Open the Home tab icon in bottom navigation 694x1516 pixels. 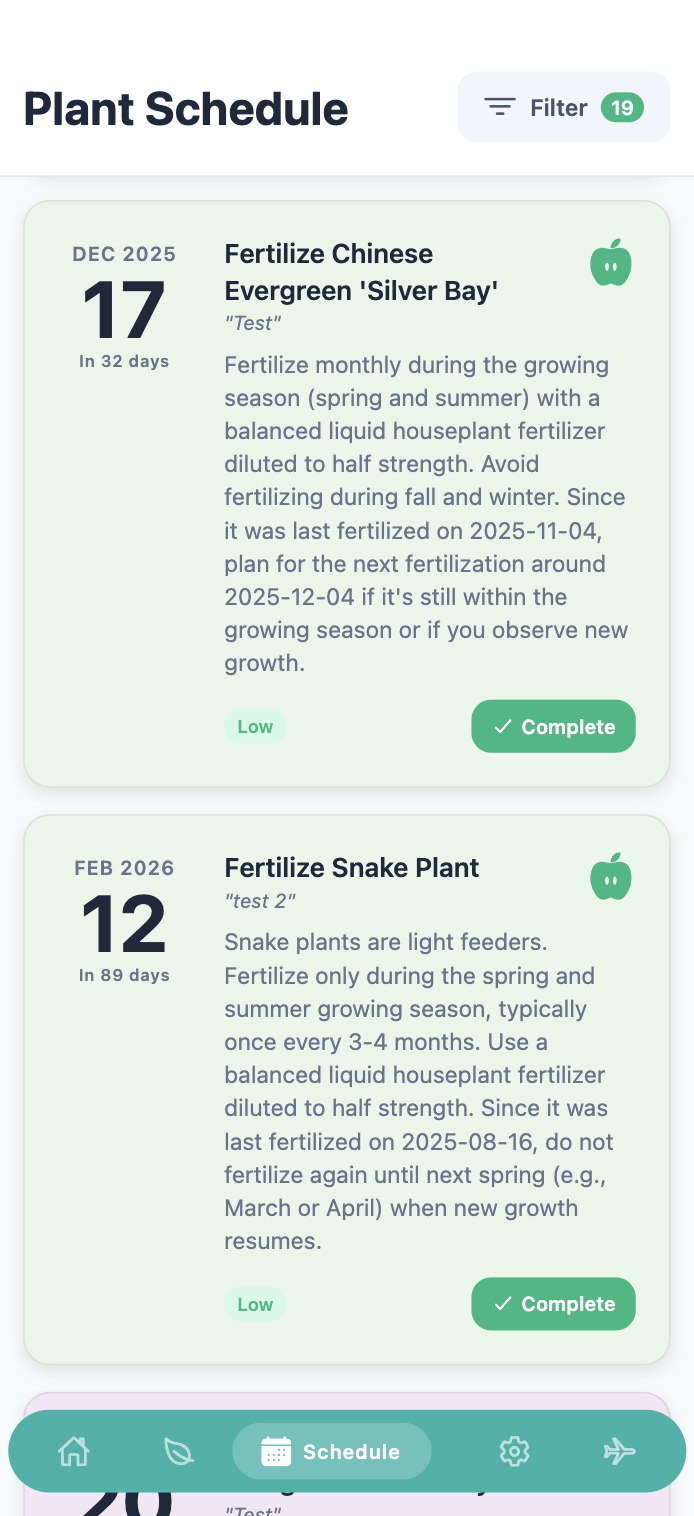coord(74,1451)
